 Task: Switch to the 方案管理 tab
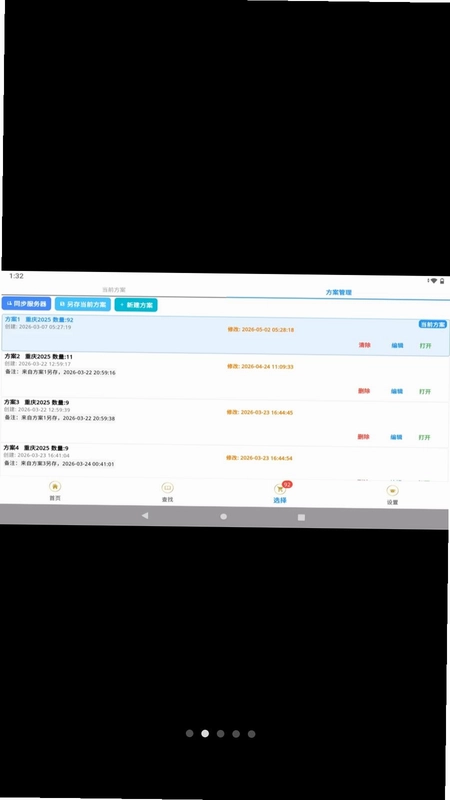[x=338, y=292]
